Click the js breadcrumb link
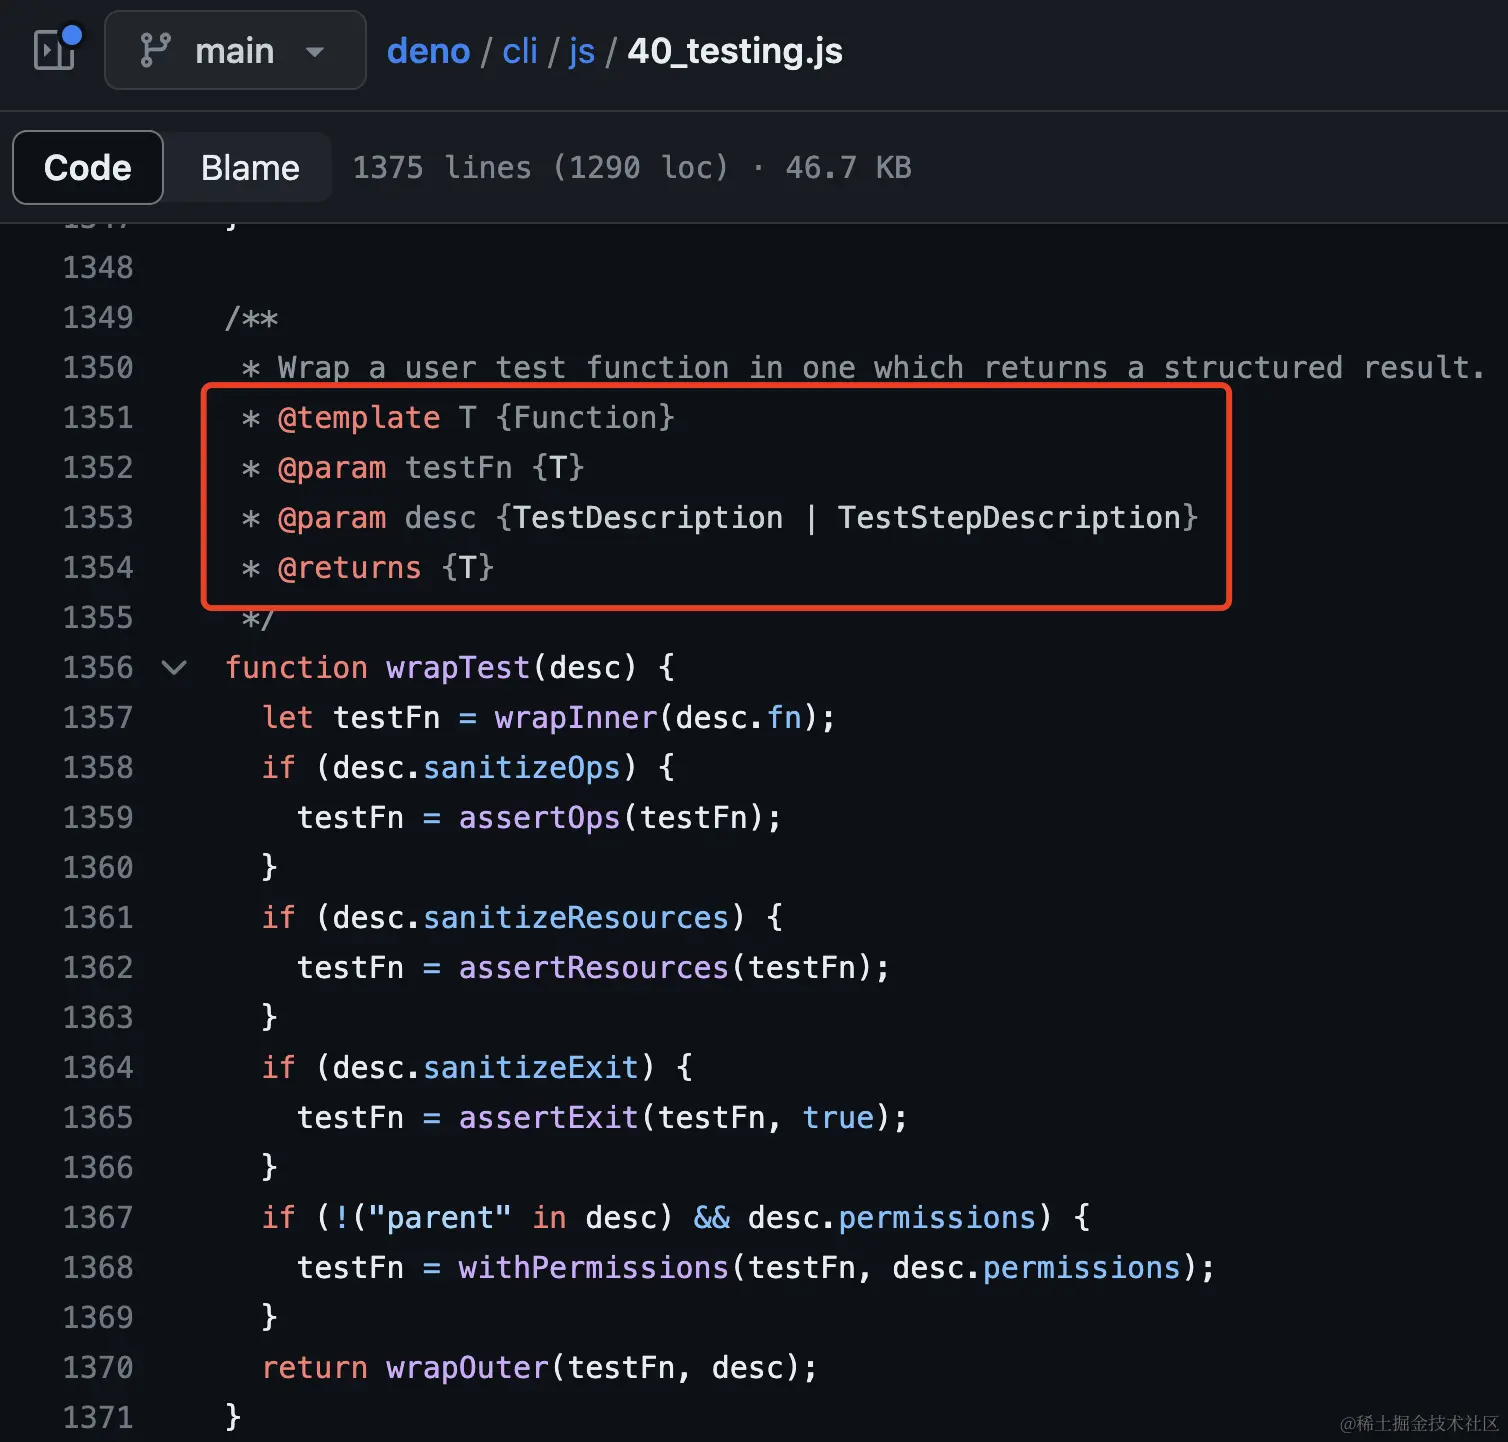The width and height of the screenshot is (1508, 1442). pos(581,51)
